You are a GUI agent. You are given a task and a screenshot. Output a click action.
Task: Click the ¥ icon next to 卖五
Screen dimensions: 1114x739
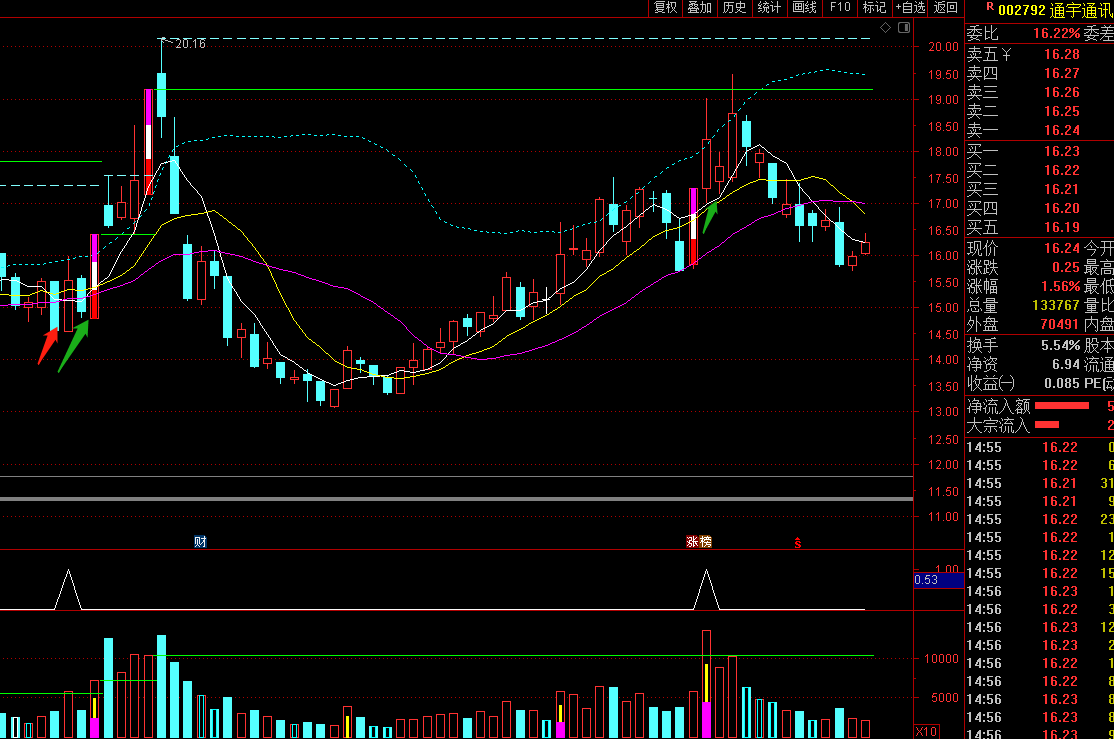[x=1006, y=54]
